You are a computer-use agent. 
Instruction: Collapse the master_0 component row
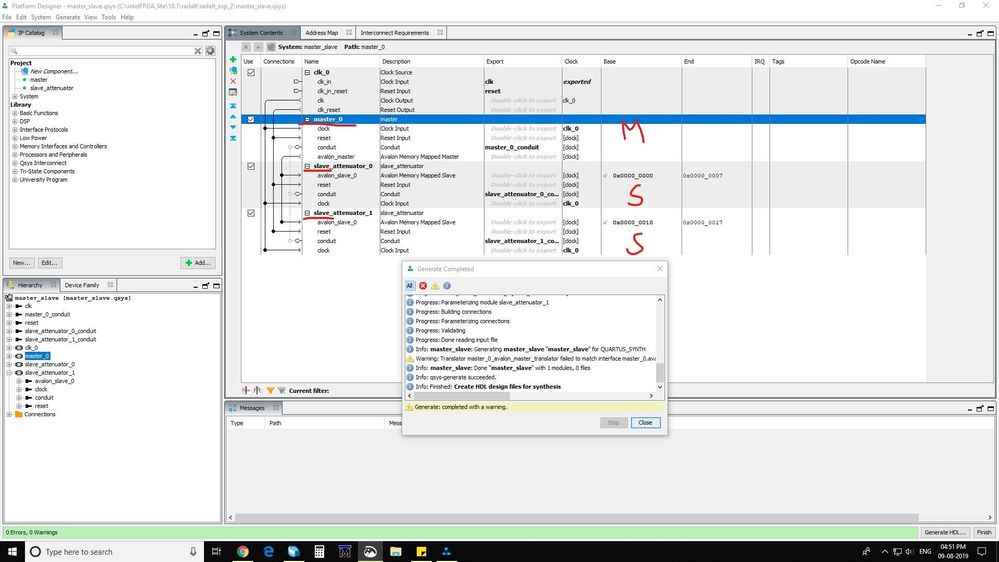[x=308, y=119]
